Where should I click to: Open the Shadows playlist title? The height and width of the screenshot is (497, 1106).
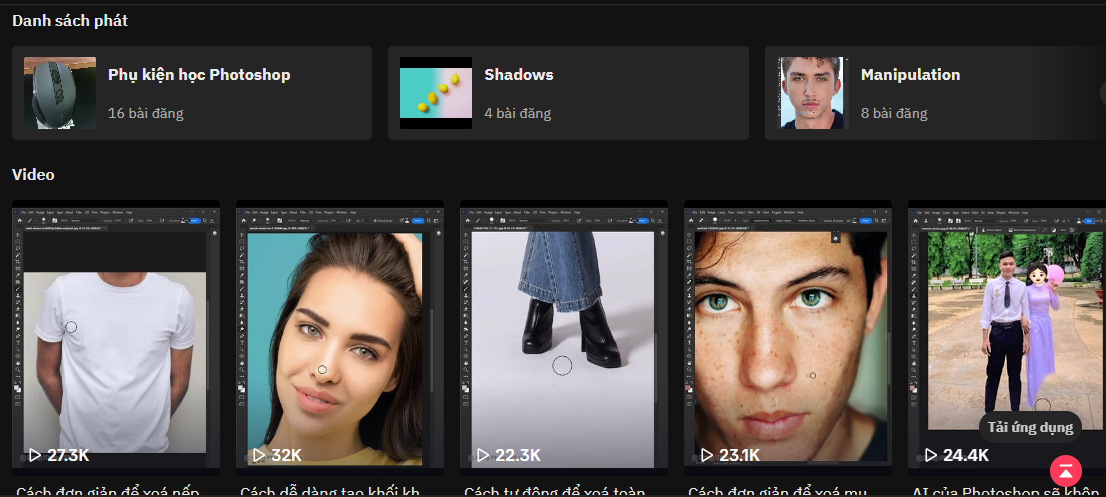pos(518,75)
